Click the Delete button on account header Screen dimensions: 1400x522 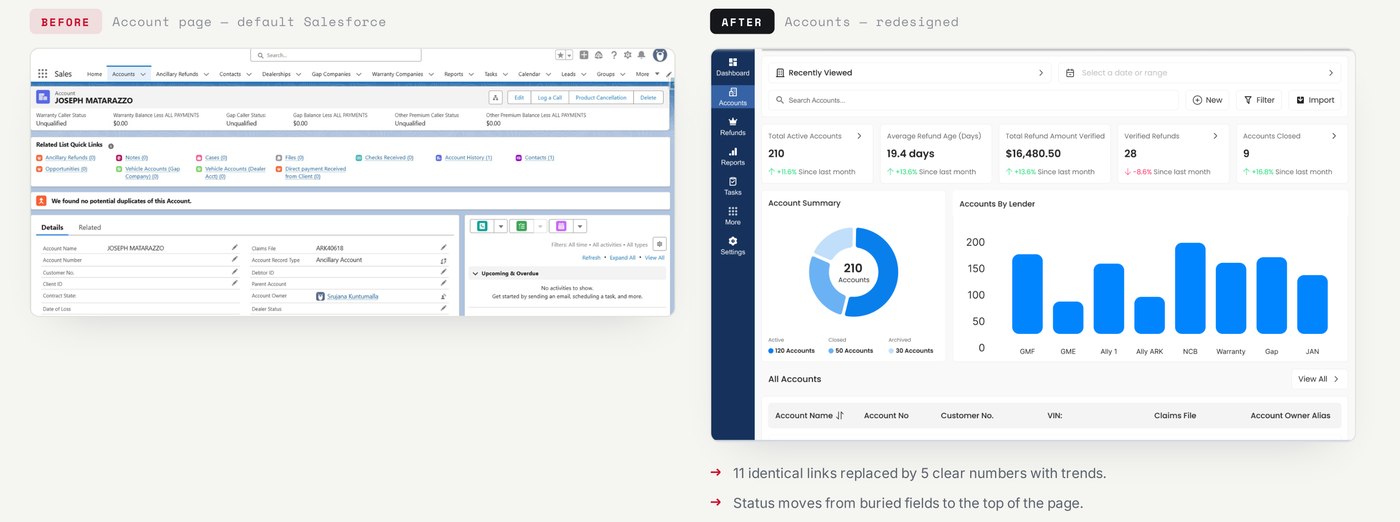point(648,97)
